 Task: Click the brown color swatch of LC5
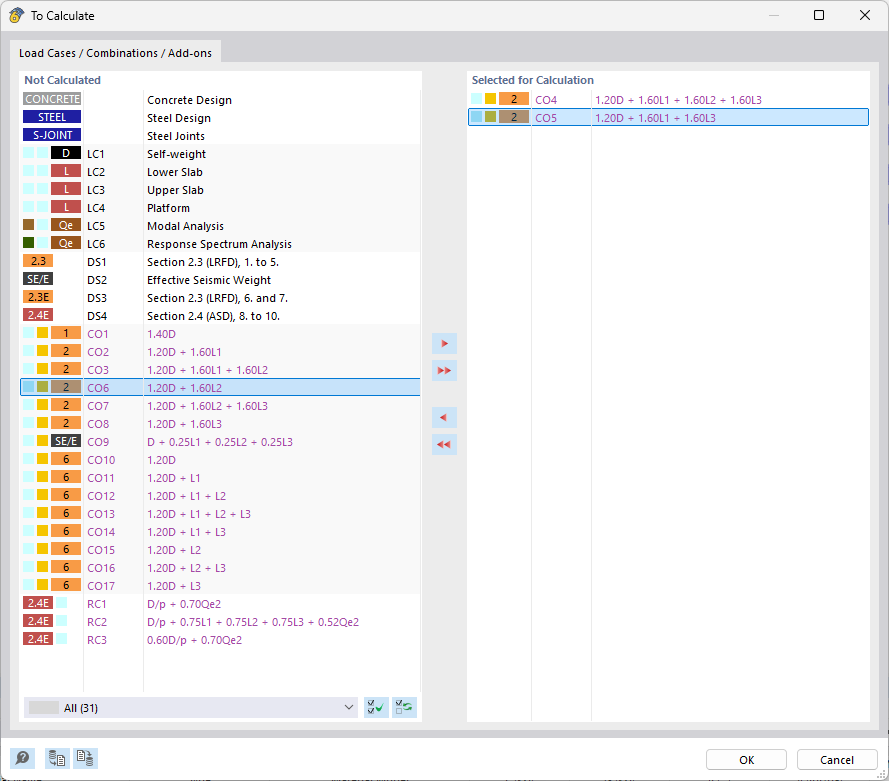coord(28,225)
